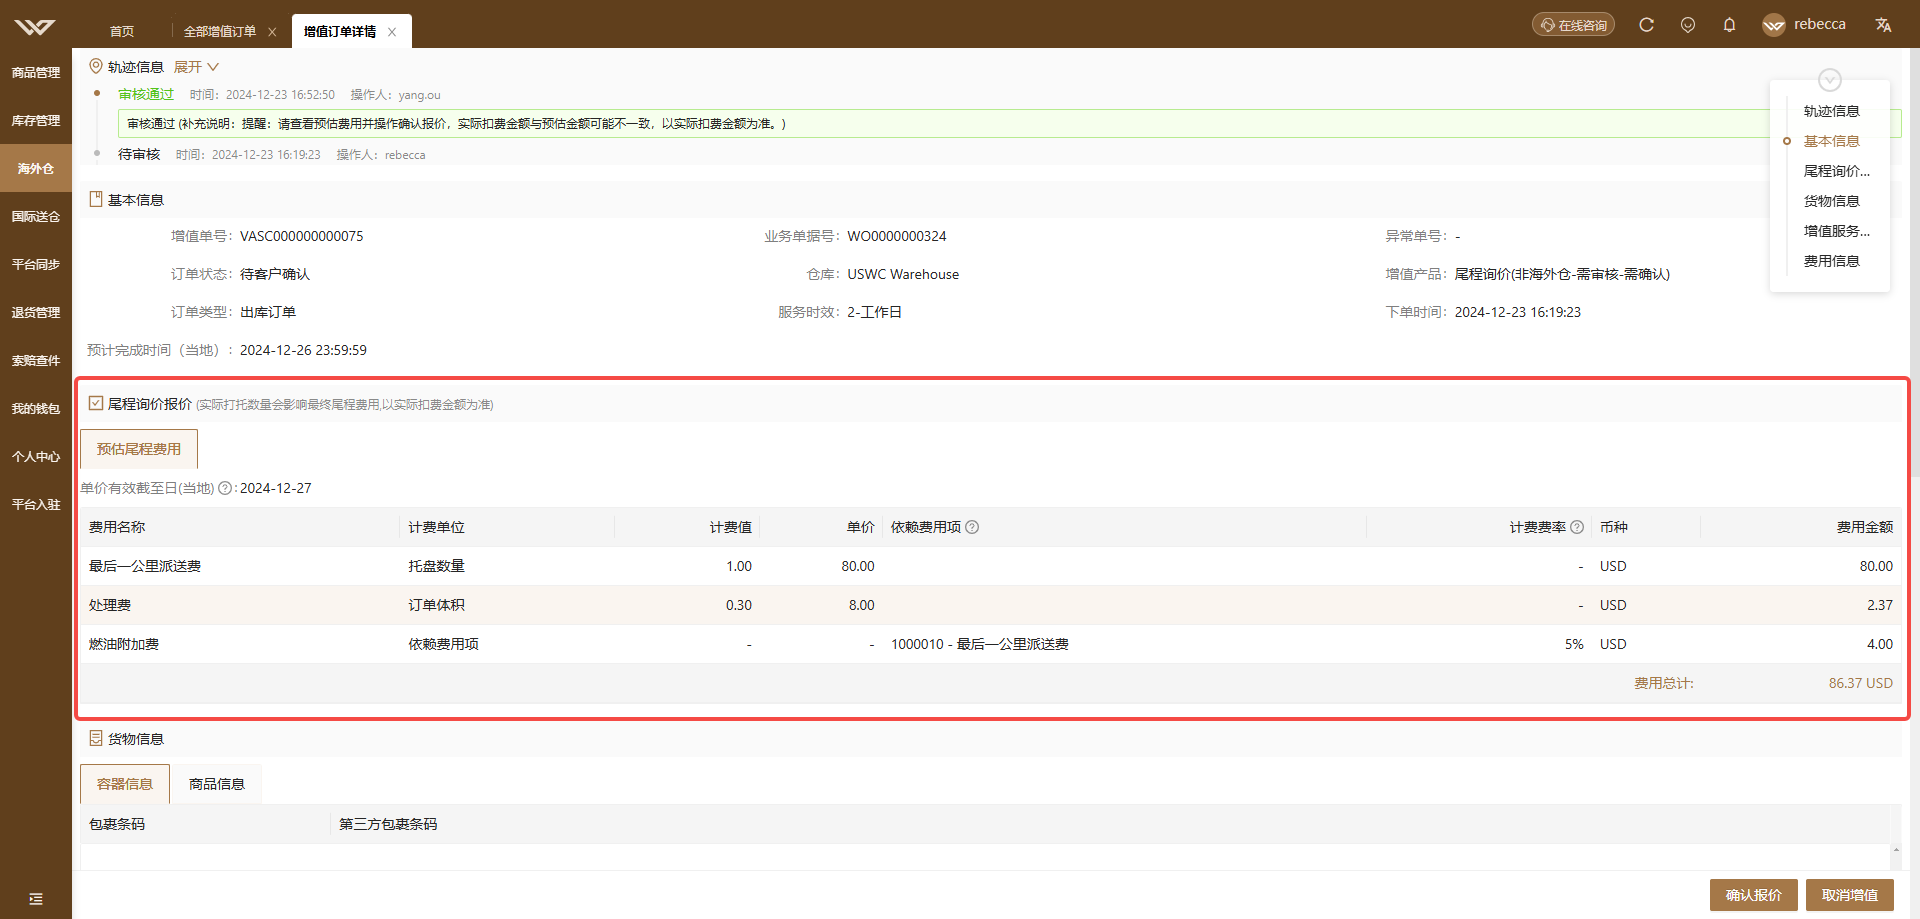Click the icon beside 尾程询价报价 heading
This screenshot has height=919, width=1920.
pyautogui.click(x=96, y=403)
